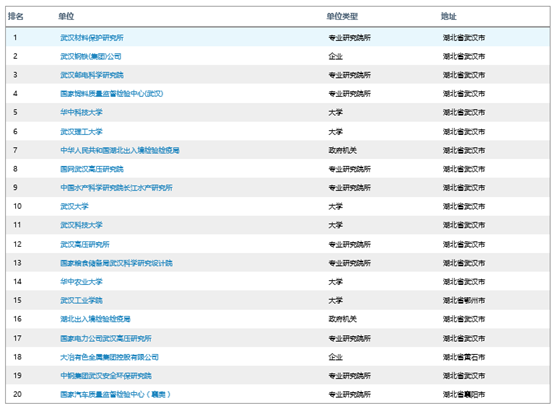Select the 武汉大学 link
The image size is (558, 412).
coord(74,206)
